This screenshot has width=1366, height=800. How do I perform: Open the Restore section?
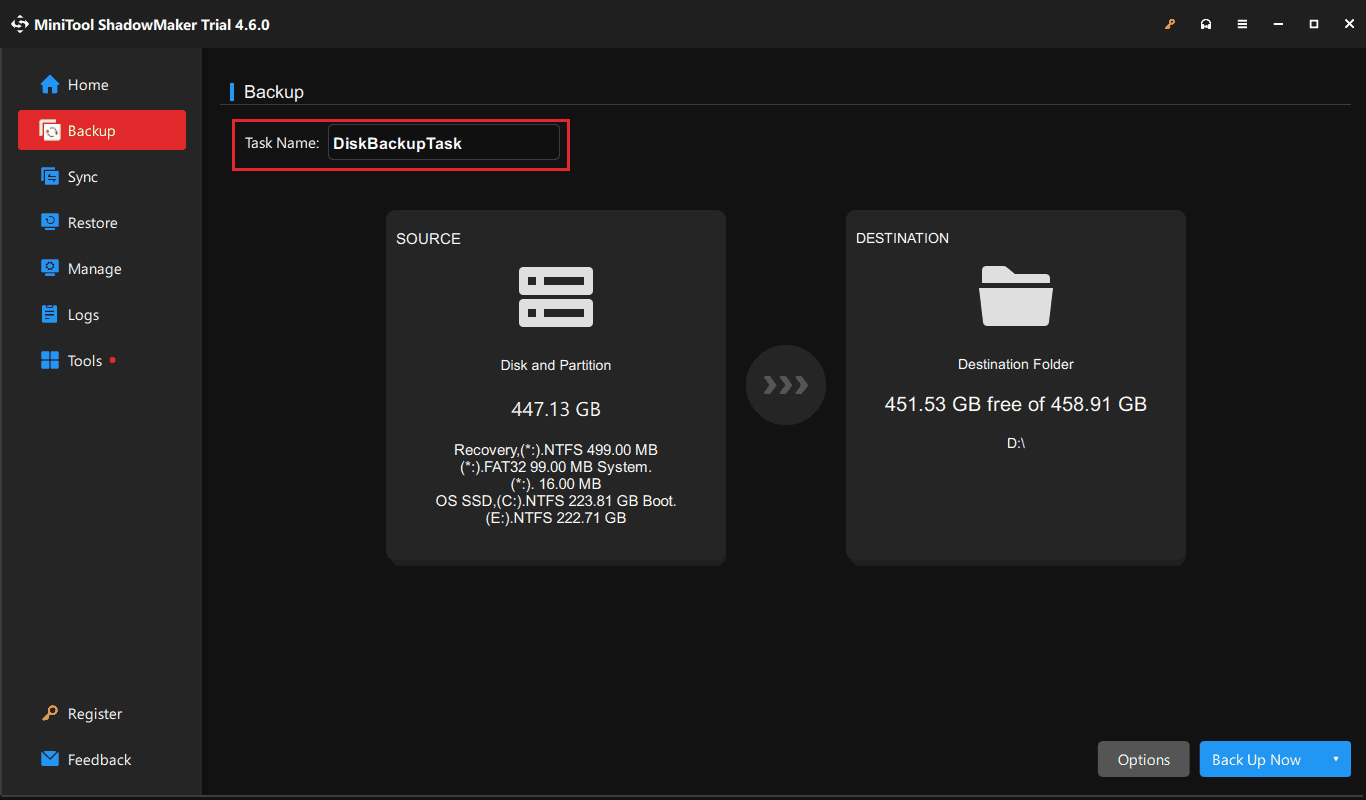pyautogui.click(x=102, y=223)
